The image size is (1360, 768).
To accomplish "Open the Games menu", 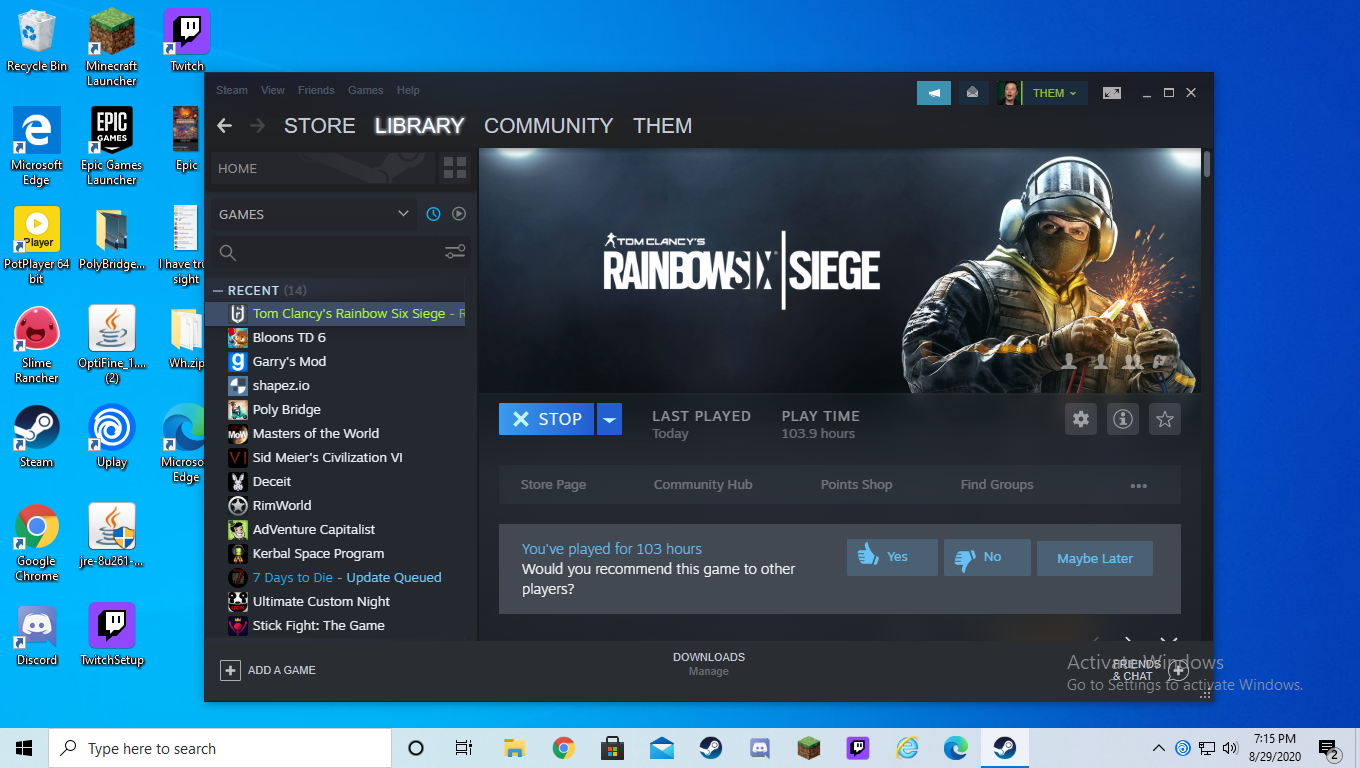I will coord(366,90).
